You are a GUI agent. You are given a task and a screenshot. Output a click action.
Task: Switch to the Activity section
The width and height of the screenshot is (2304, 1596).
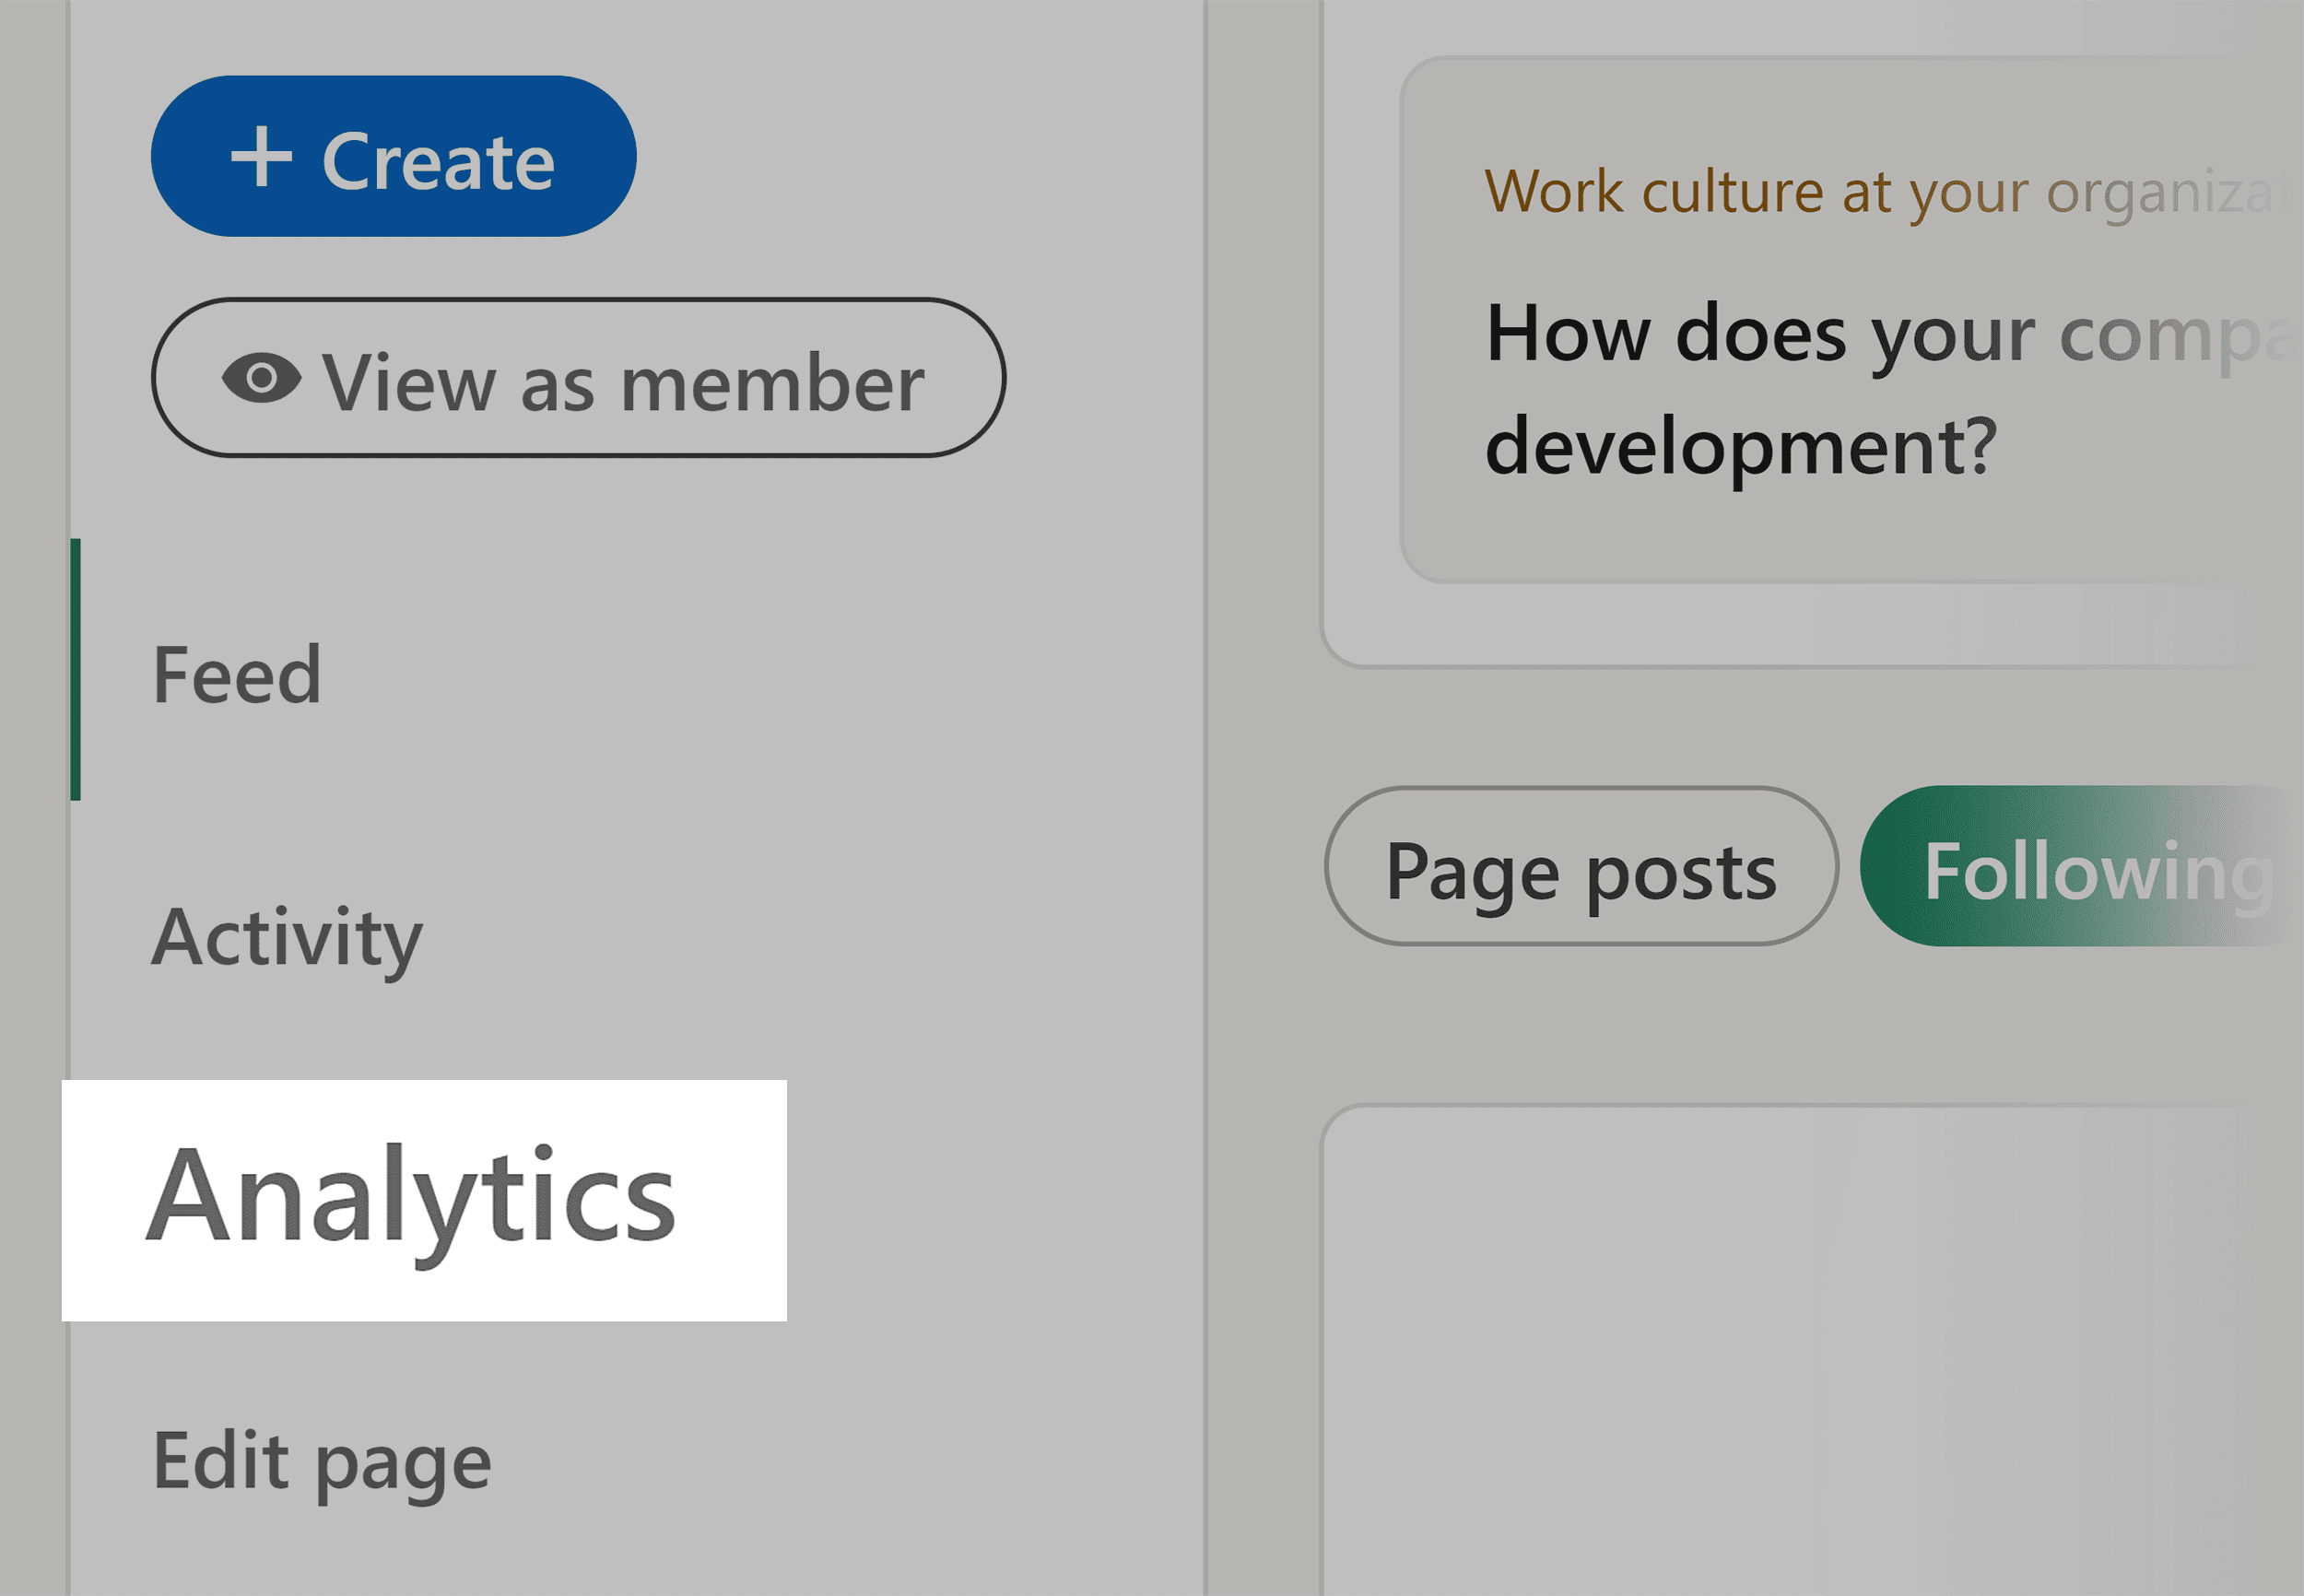pyautogui.click(x=286, y=935)
